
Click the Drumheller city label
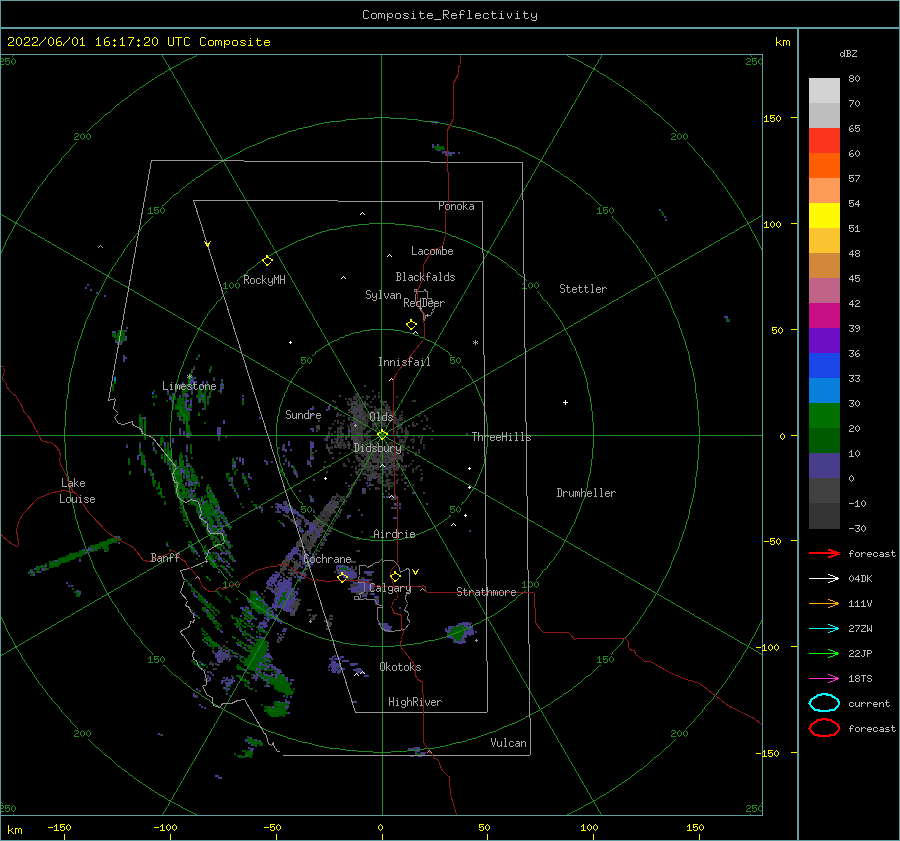(x=586, y=493)
